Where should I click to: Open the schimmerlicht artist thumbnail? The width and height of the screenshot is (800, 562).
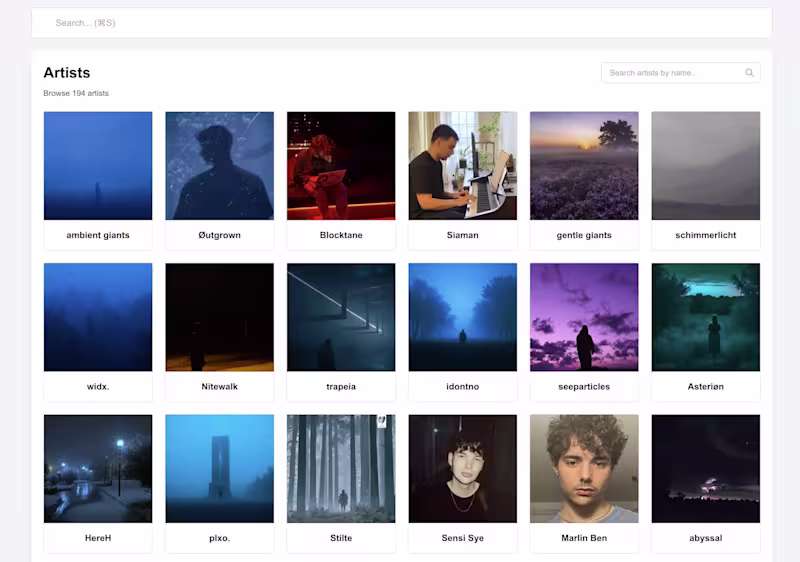point(706,166)
